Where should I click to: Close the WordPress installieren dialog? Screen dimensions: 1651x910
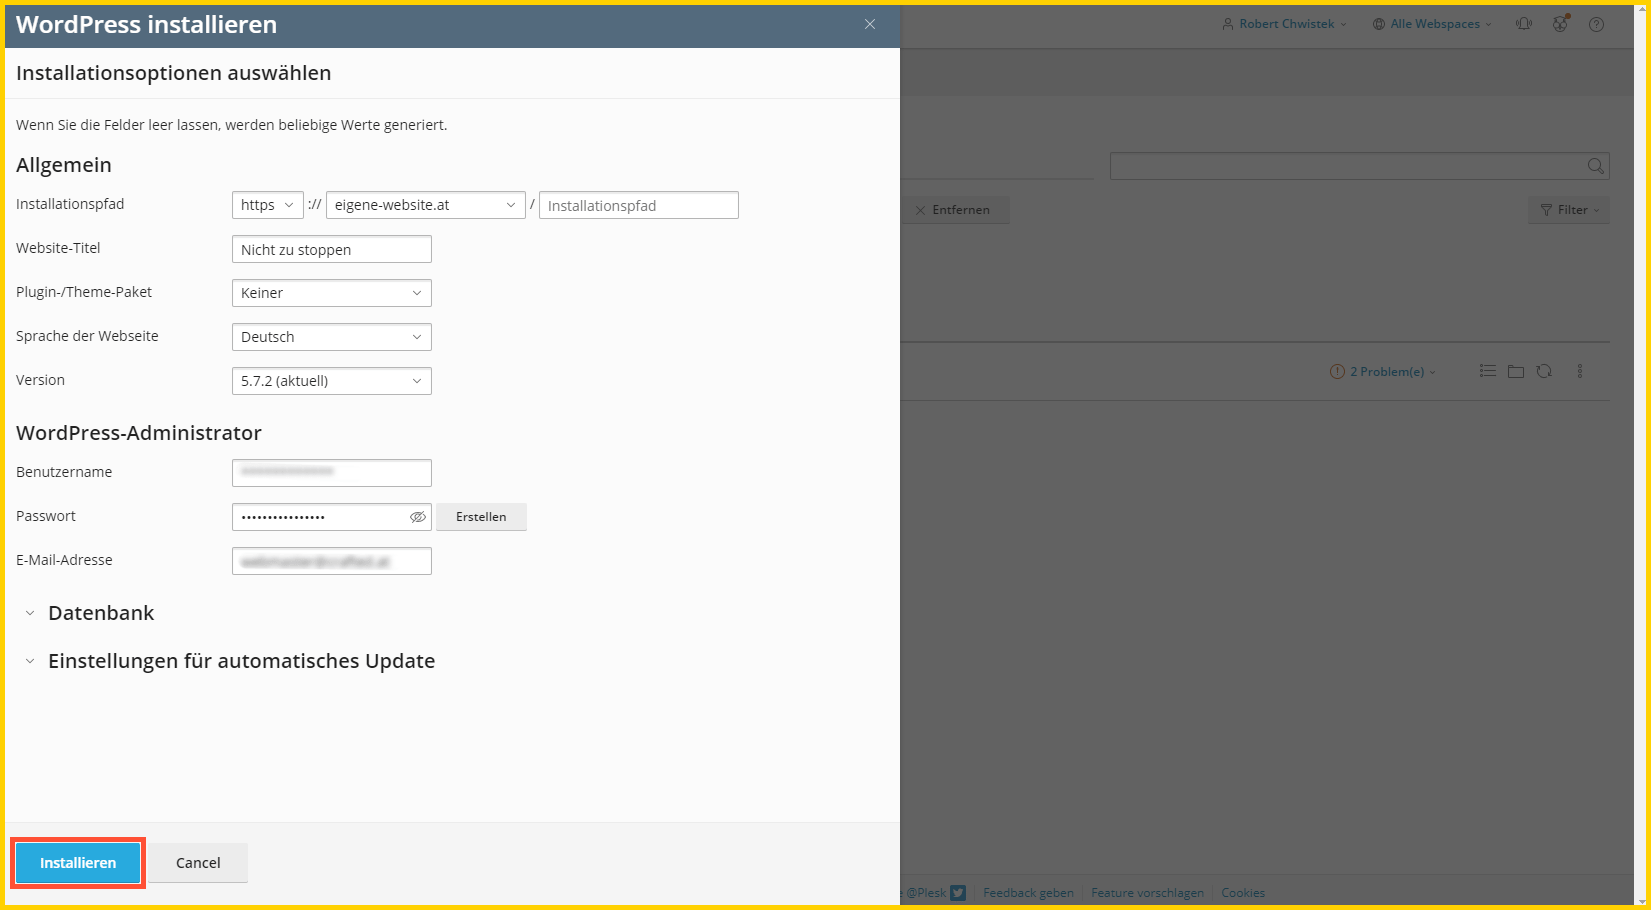pyautogui.click(x=870, y=24)
